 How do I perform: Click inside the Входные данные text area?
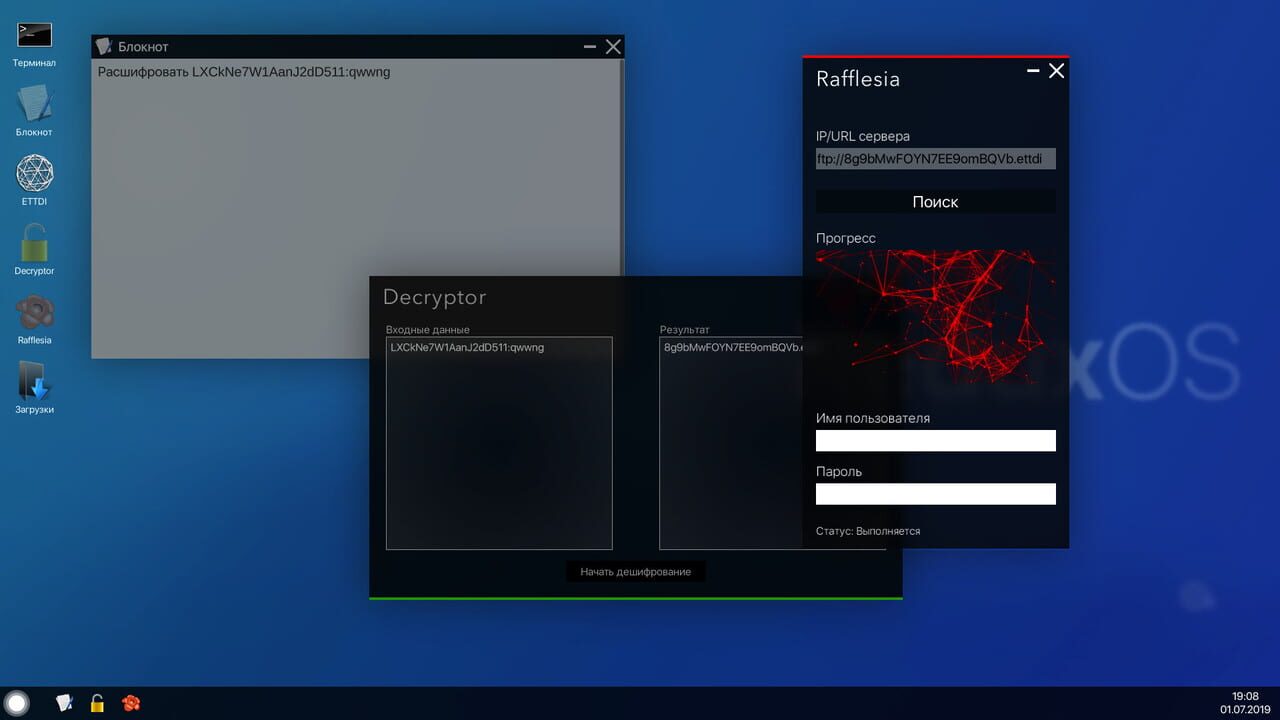[498, 442]
